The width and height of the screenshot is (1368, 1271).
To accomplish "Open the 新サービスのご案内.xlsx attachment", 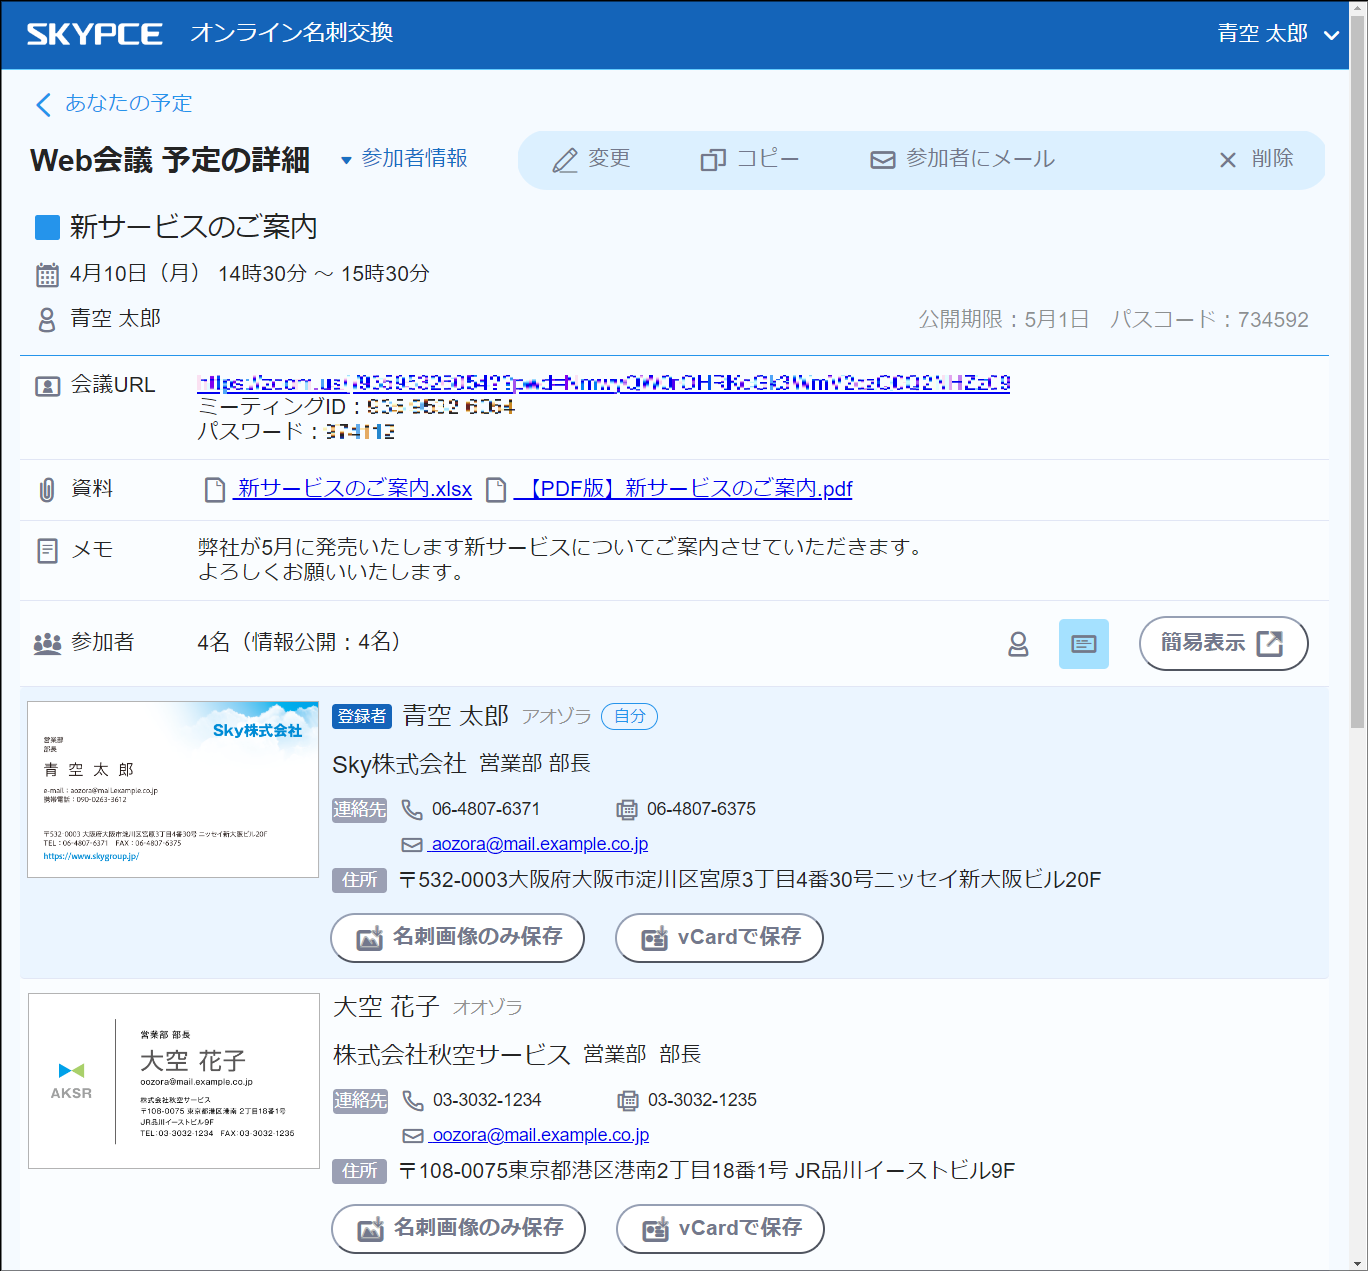I will (352, 489).
